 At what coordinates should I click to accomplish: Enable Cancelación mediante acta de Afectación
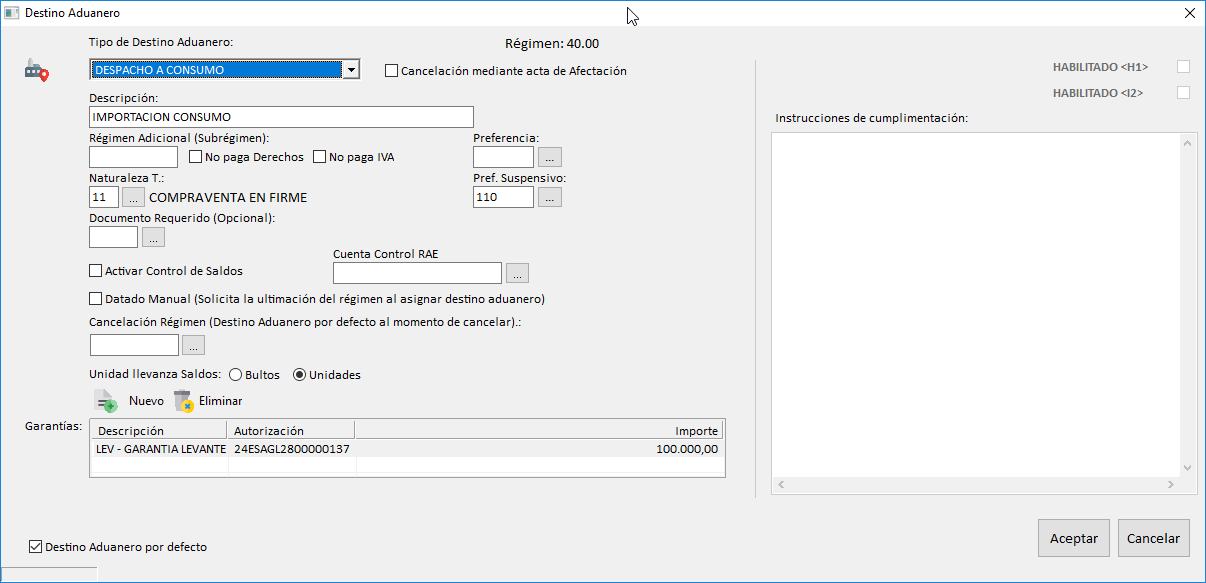coord(392,71)
